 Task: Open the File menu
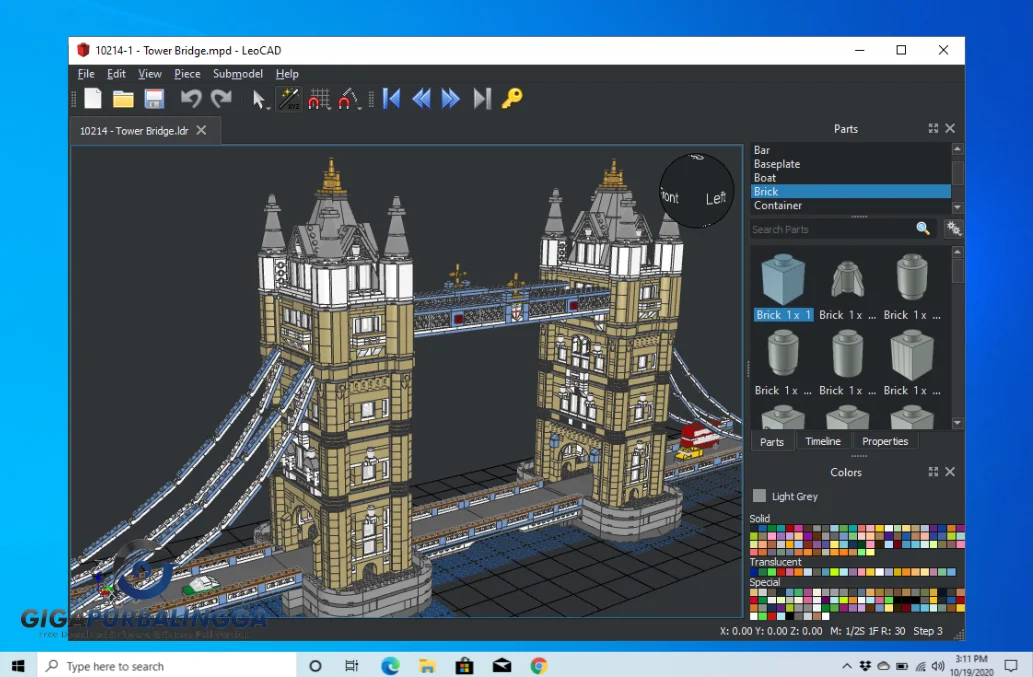coord(86,74)
